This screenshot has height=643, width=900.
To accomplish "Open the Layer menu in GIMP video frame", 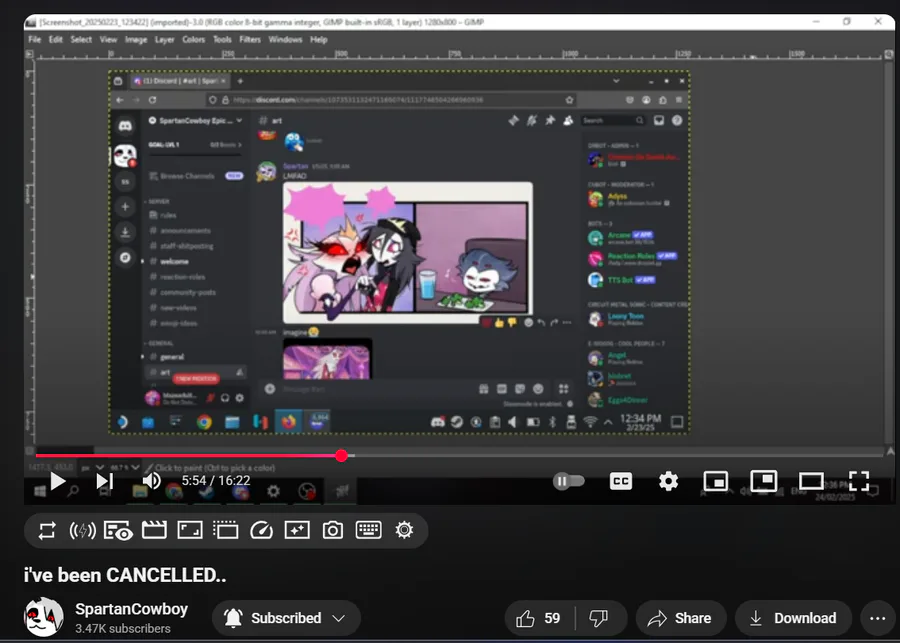I will 164,40.
